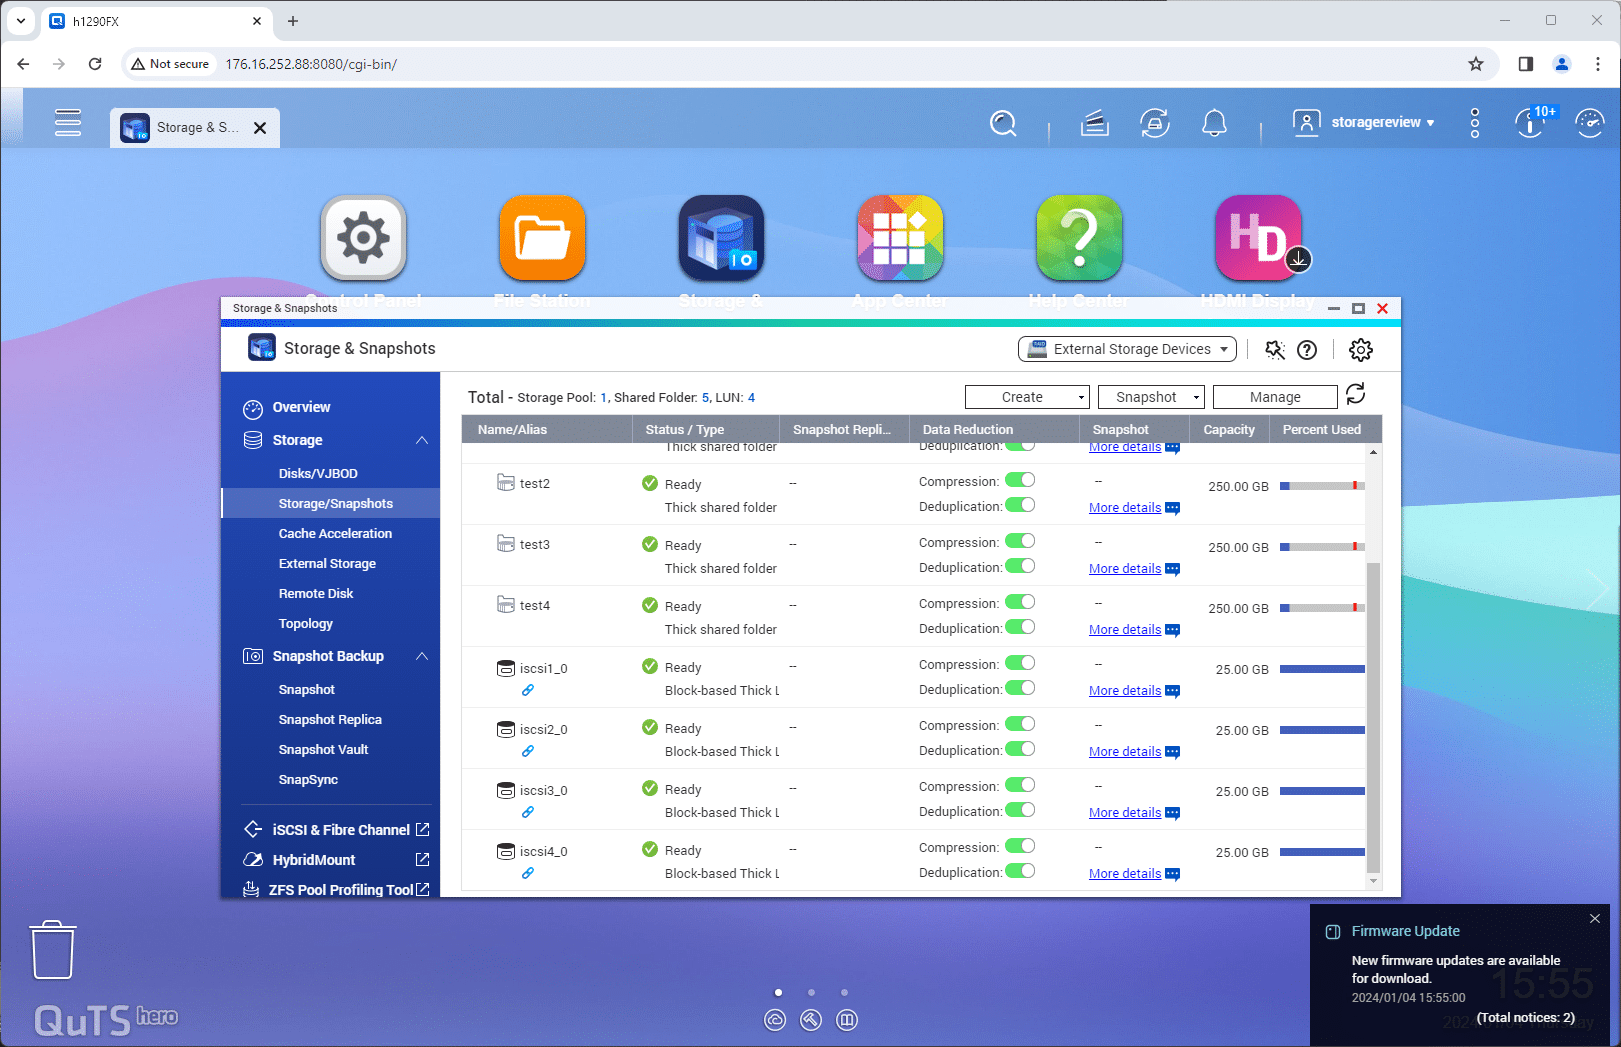Select Overview in the sidebar
Image resolution: width=1621 pixels, height=1047 pixels.
(x=301, y=407)
